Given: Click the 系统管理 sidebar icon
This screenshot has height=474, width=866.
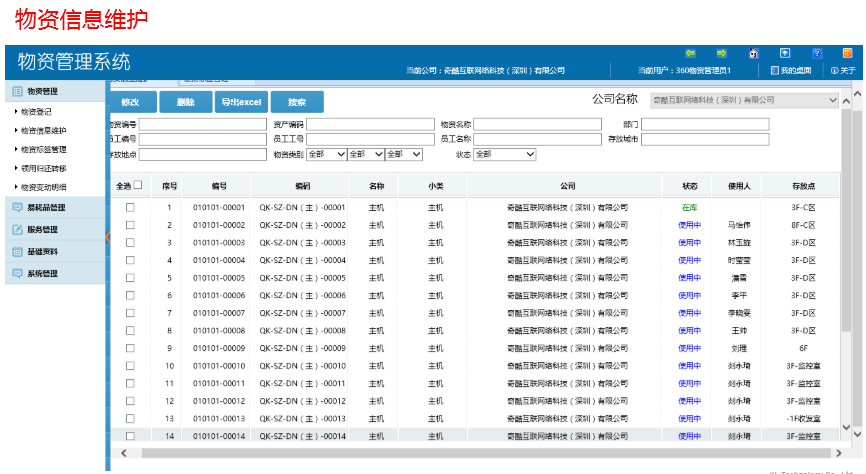Looking at the screenshot, I should (x=17, y=273).
